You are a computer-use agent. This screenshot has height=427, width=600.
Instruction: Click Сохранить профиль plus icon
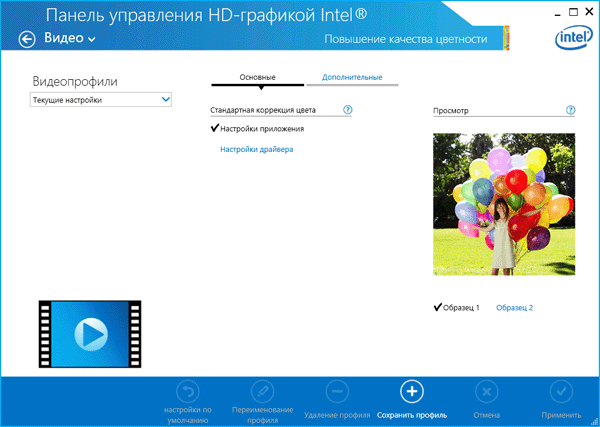[x=412, y=392]
